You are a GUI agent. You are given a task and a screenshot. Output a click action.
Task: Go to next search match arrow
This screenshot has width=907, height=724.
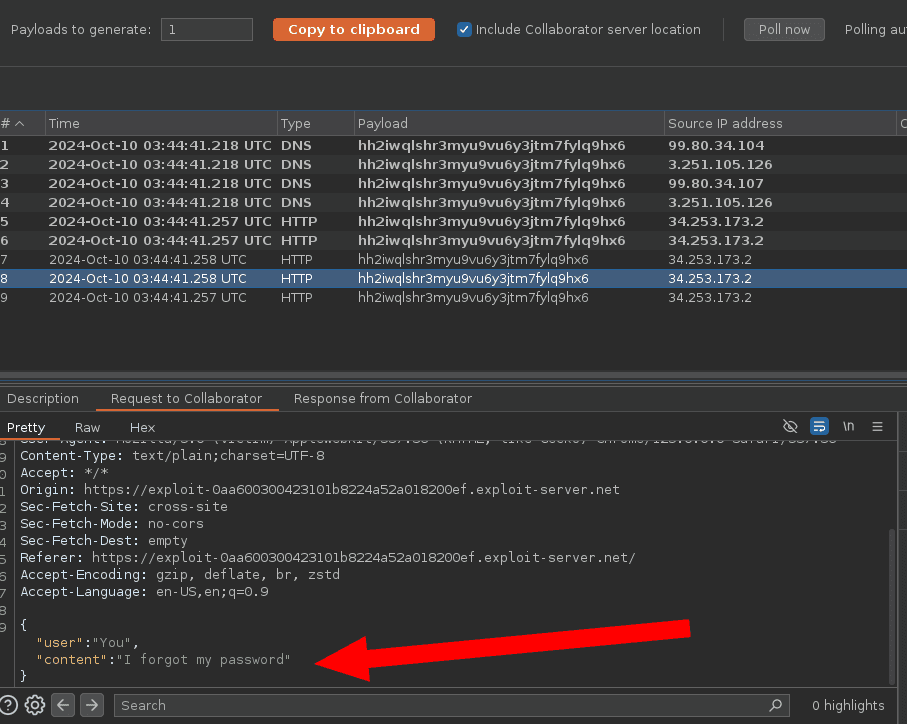click(92, 705)
